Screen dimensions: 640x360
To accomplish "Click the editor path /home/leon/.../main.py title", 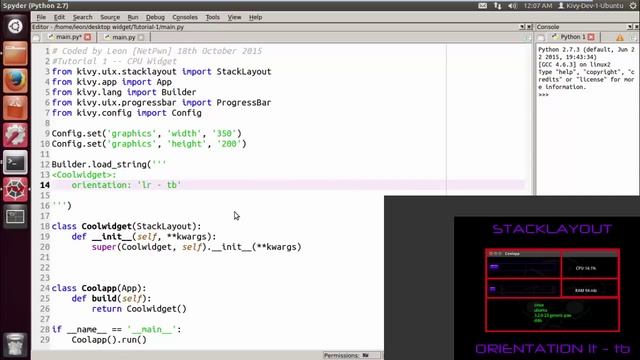I will (x=108, y=27).
